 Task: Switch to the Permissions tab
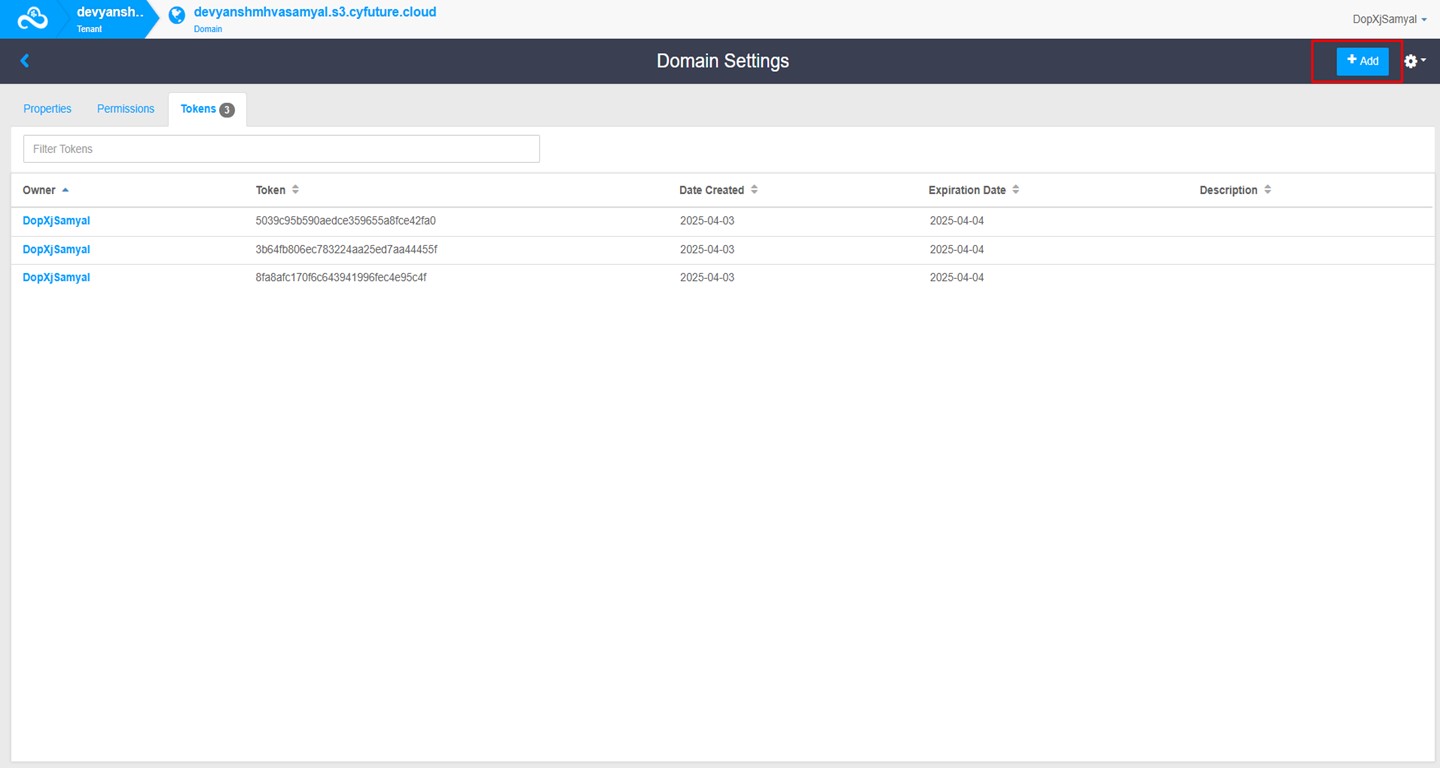[125, 108]
